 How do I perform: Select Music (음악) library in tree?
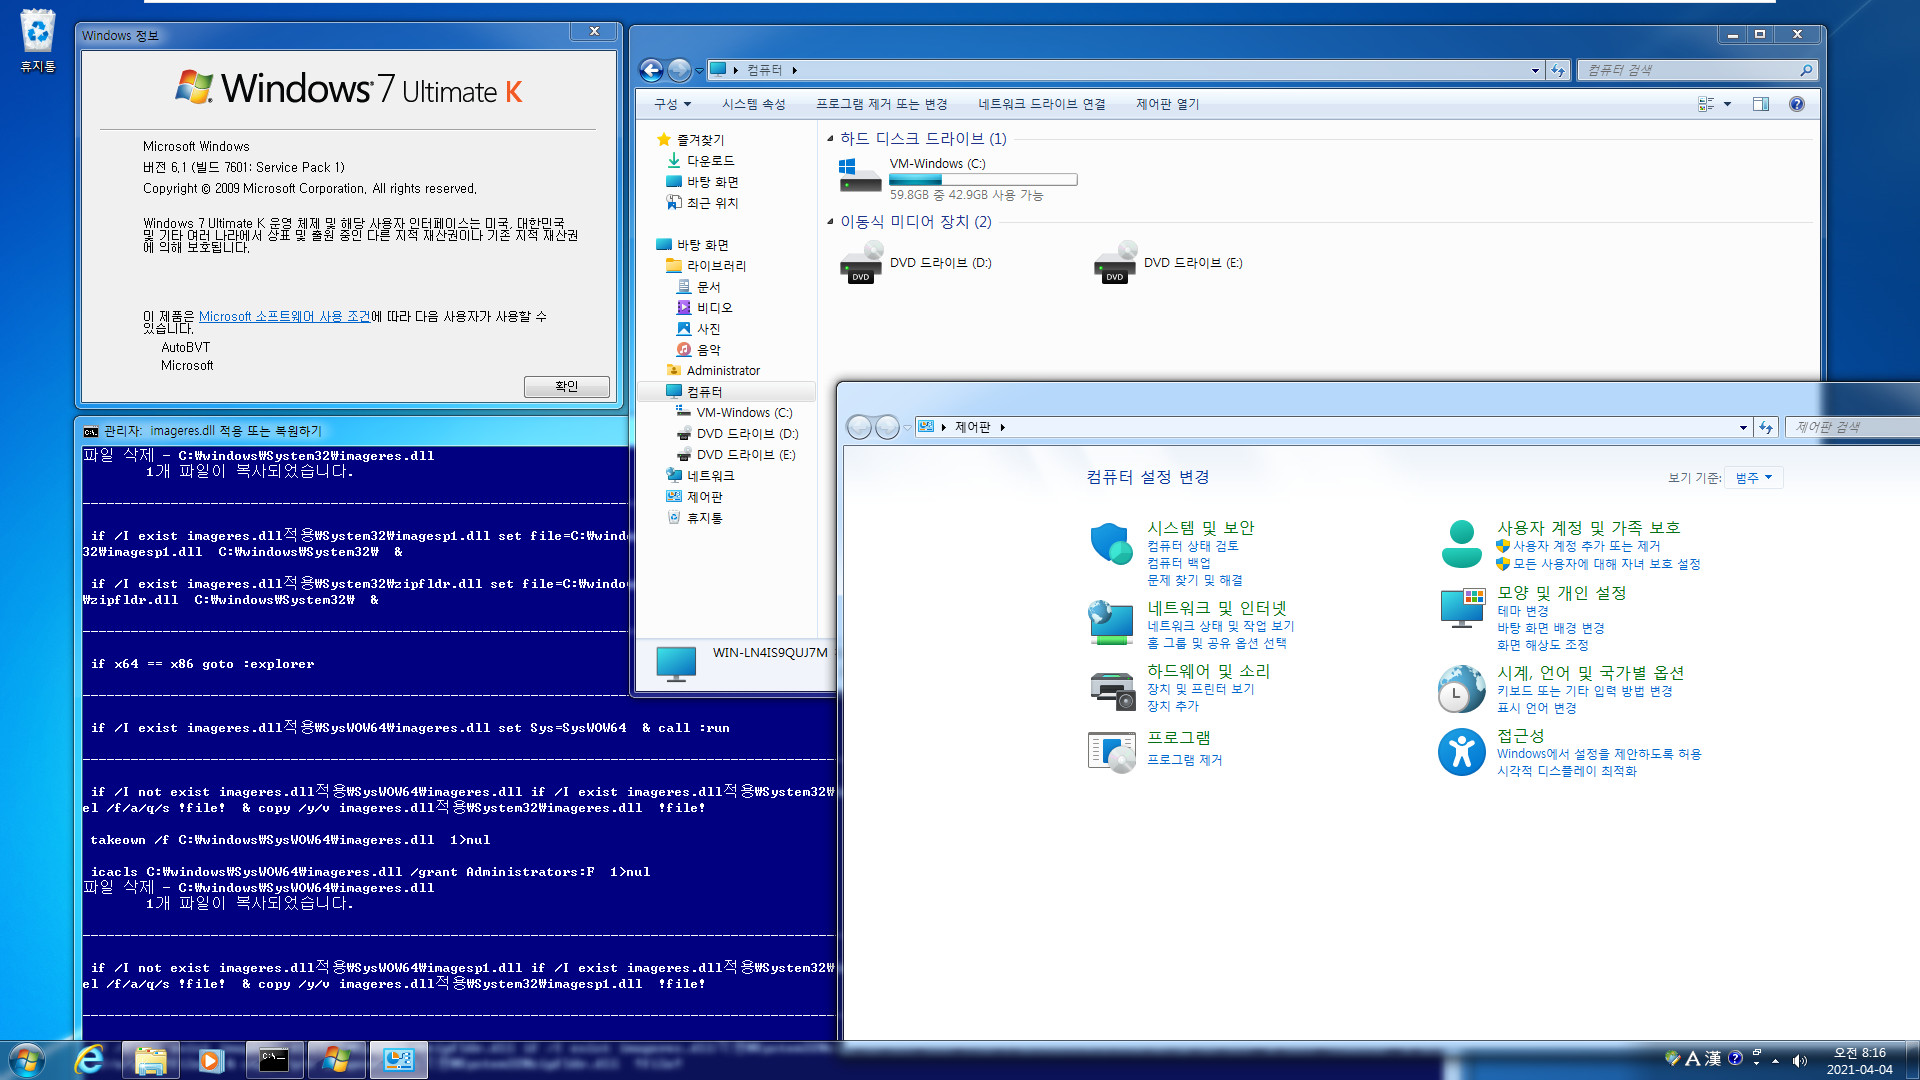click(x=698, y=350)
